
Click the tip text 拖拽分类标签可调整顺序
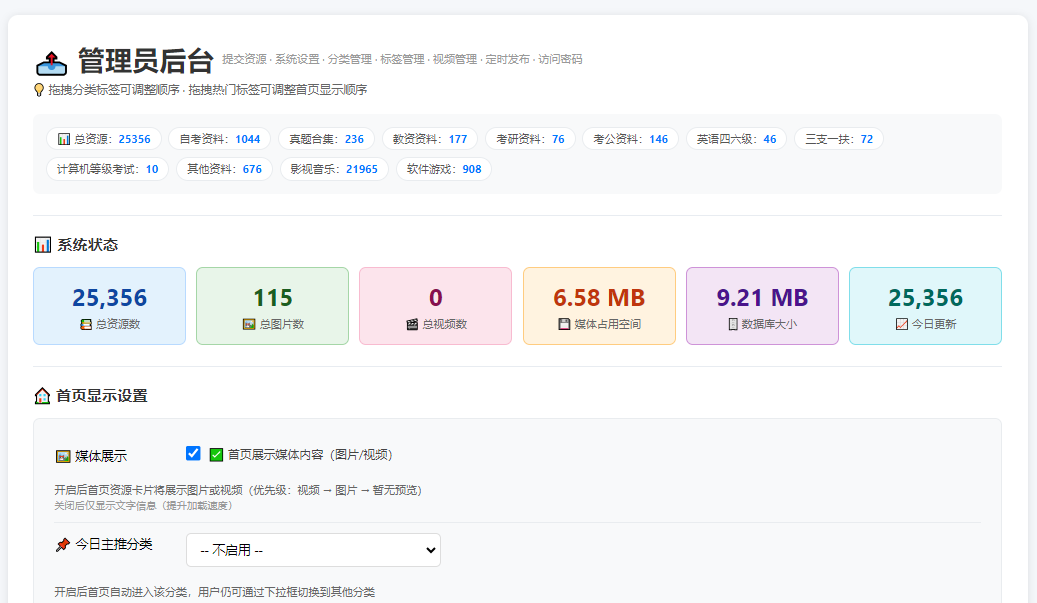[114, 90]
